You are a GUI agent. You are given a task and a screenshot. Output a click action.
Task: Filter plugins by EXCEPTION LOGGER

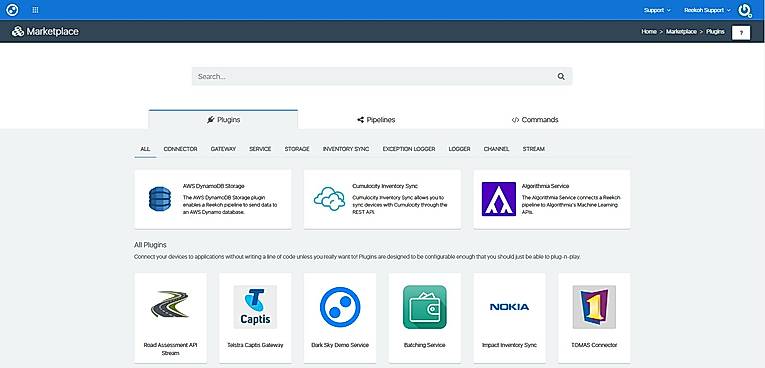pos(409,149)
